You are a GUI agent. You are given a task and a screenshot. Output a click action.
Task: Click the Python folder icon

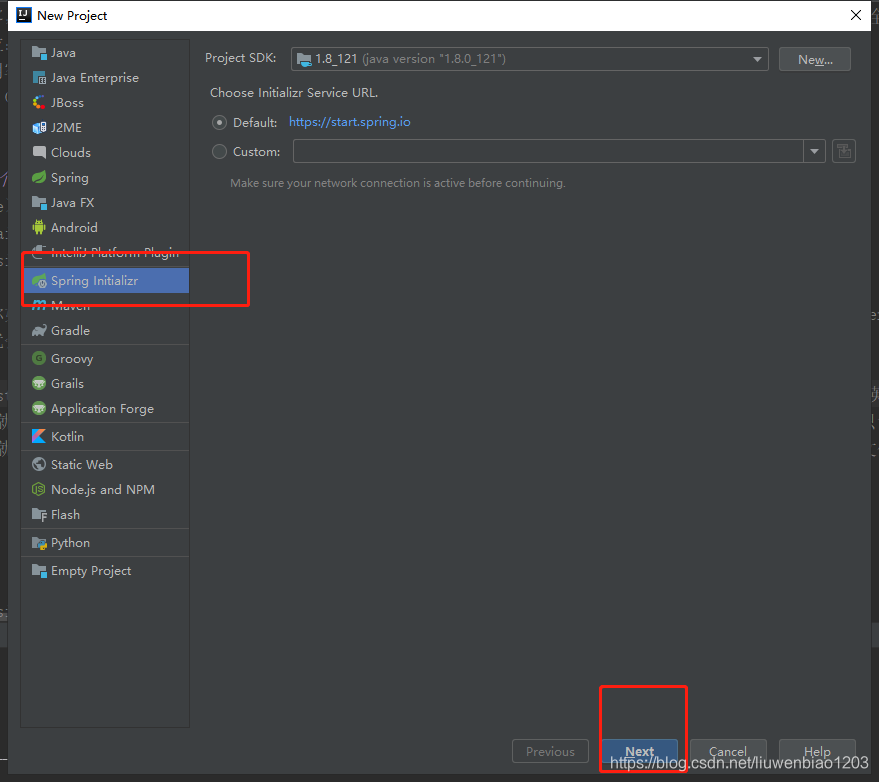pyautogui.click(x=39, y=543)
